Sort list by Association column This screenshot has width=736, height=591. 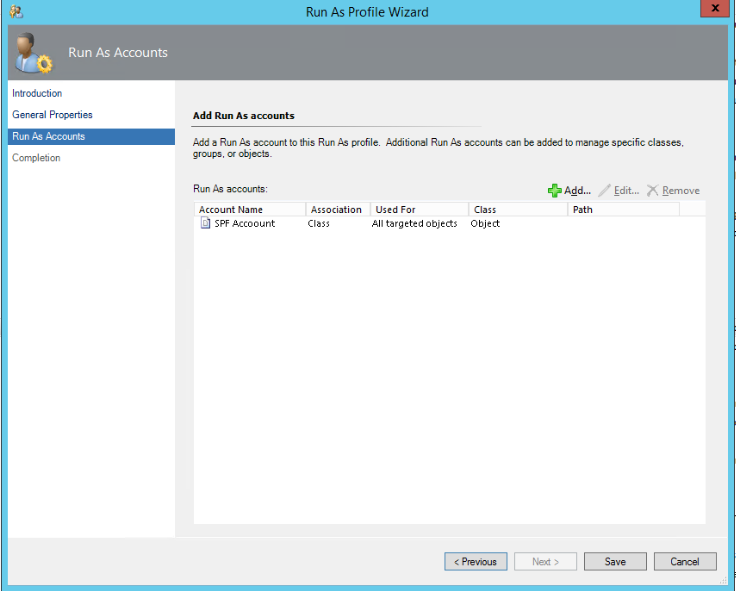click(x=337, y=209)
